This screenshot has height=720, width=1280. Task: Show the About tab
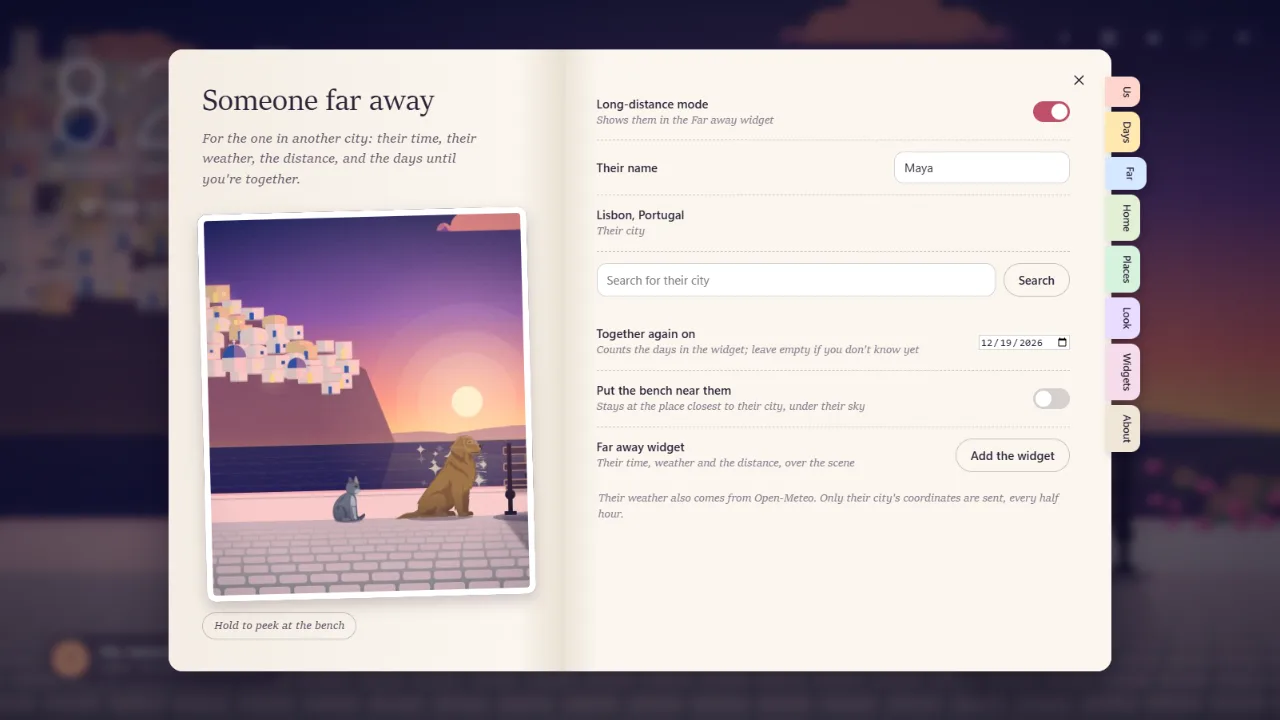1125,428
